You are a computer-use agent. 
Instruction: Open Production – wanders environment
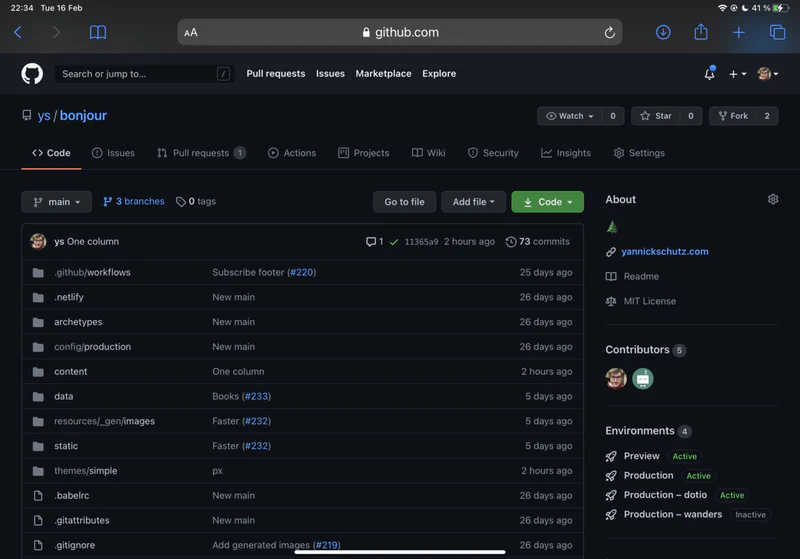(x=672, y=514)
